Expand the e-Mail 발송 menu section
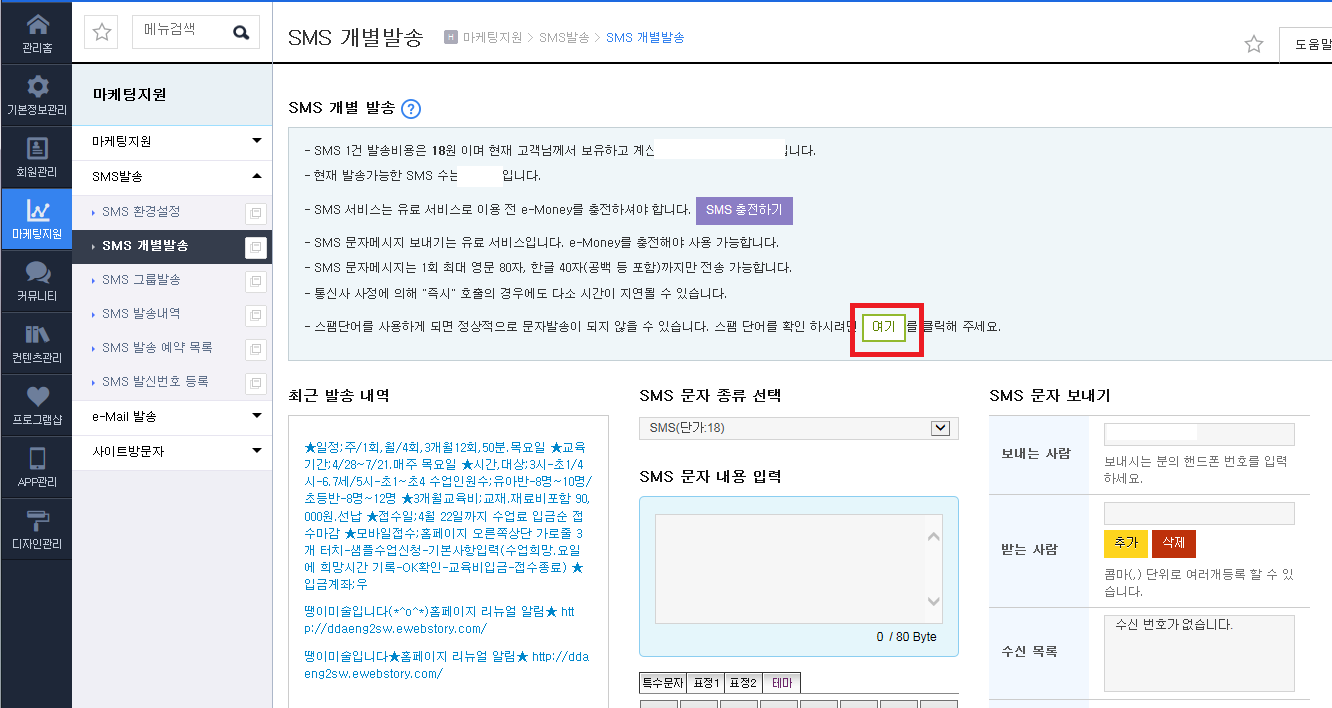1332x708 pixels. click(x=257, y=416)
